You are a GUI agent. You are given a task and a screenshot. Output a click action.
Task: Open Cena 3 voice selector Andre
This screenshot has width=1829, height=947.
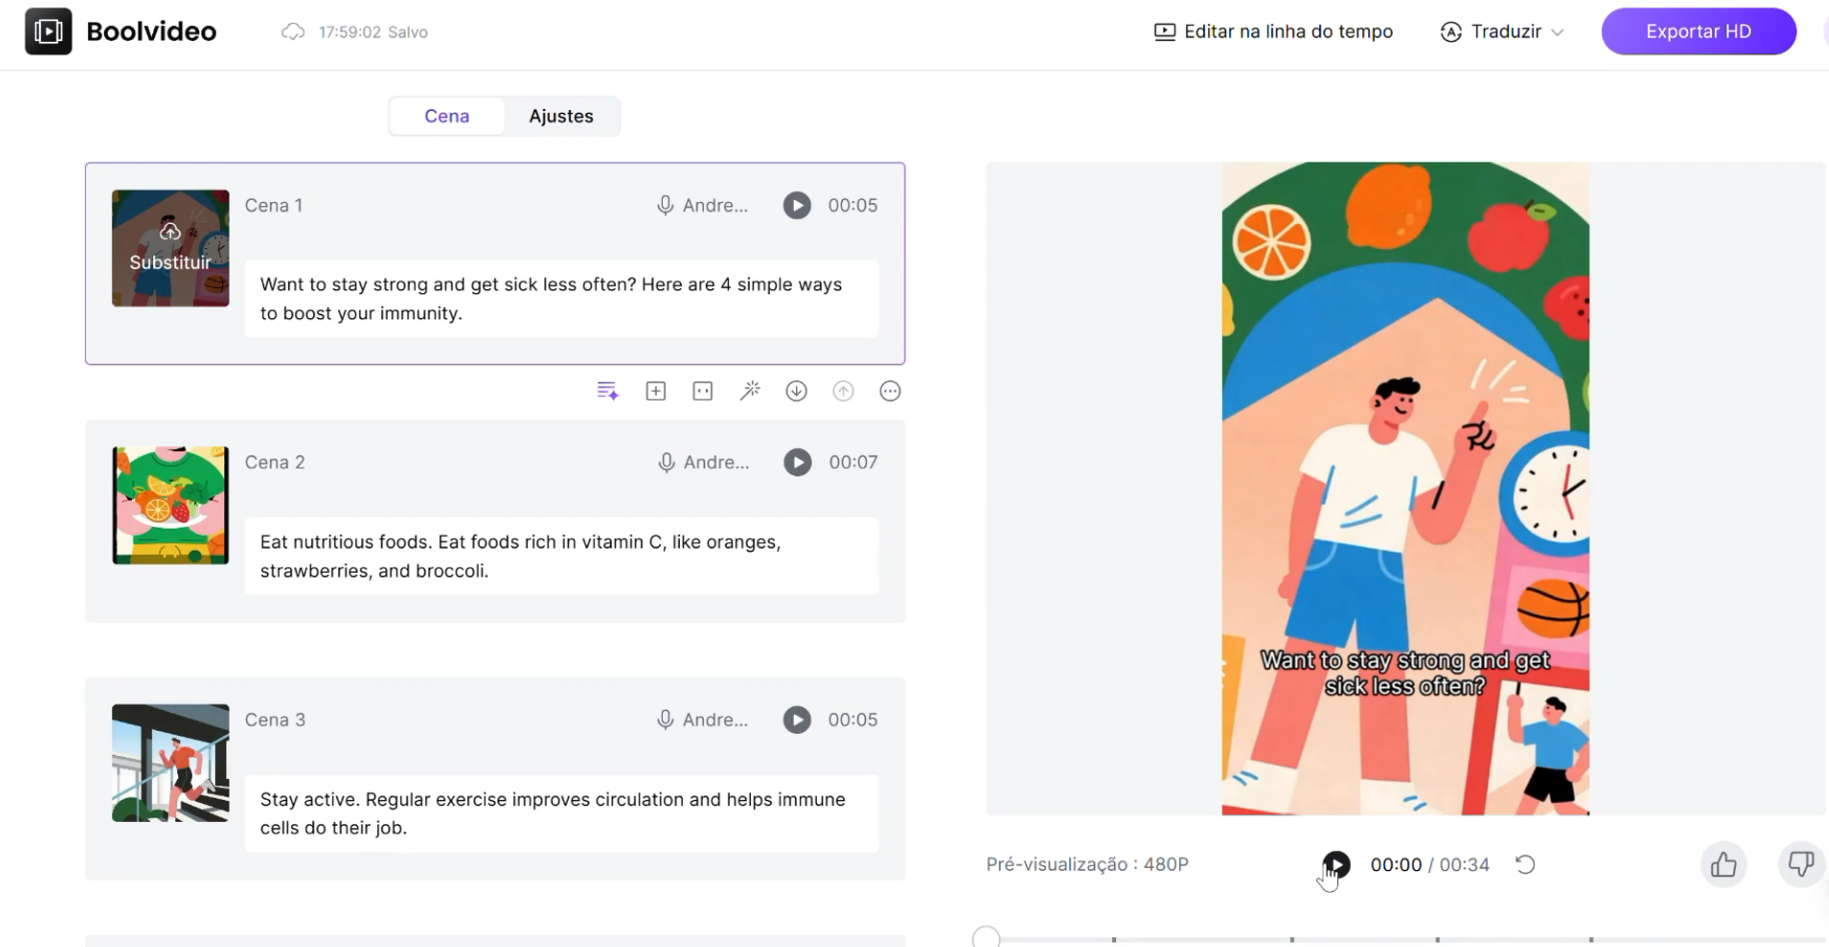pyautogui.click(x=702, y=720)
